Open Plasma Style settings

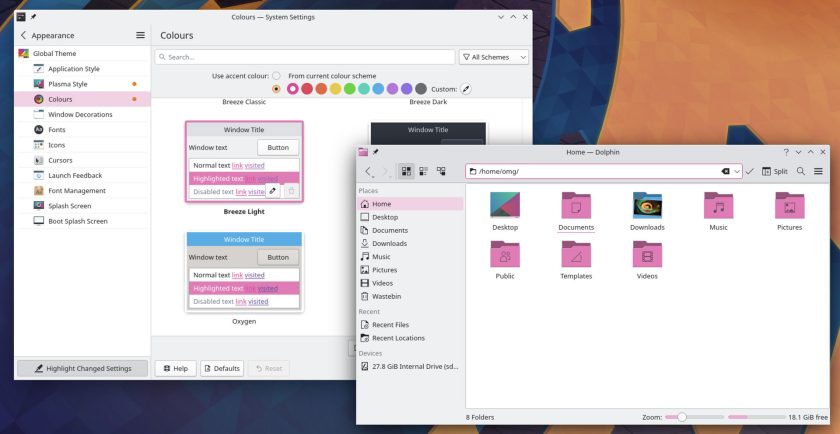pos(83,84)
